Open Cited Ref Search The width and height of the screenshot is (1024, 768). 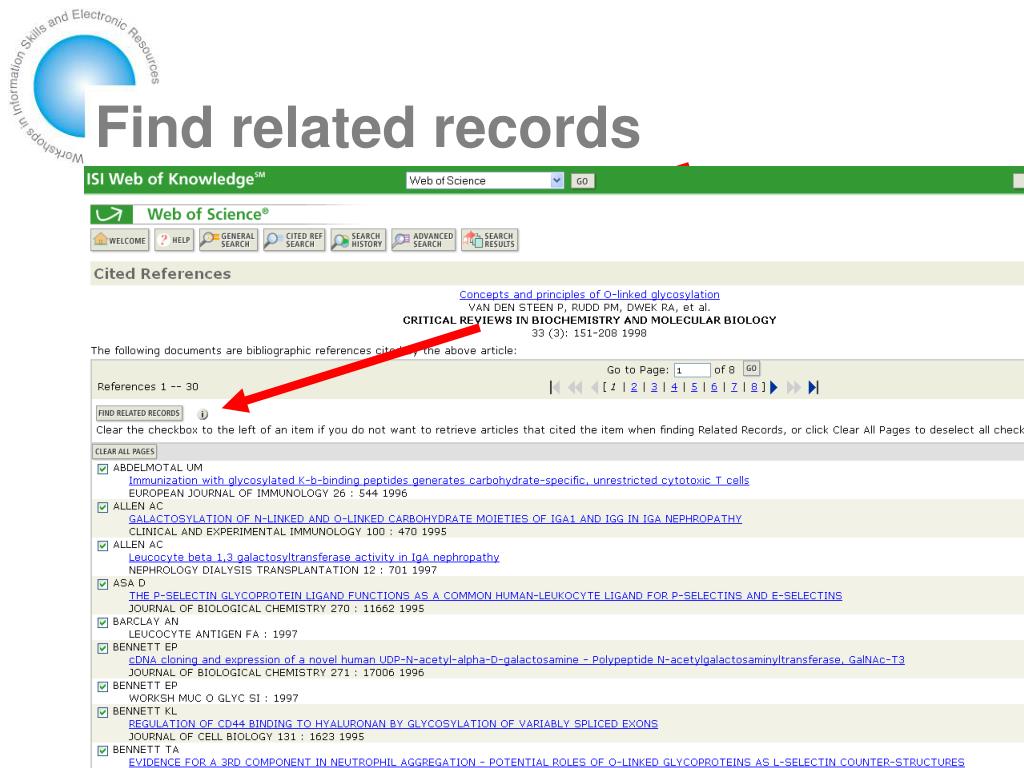pyautogui.click(x=294, y=240)
